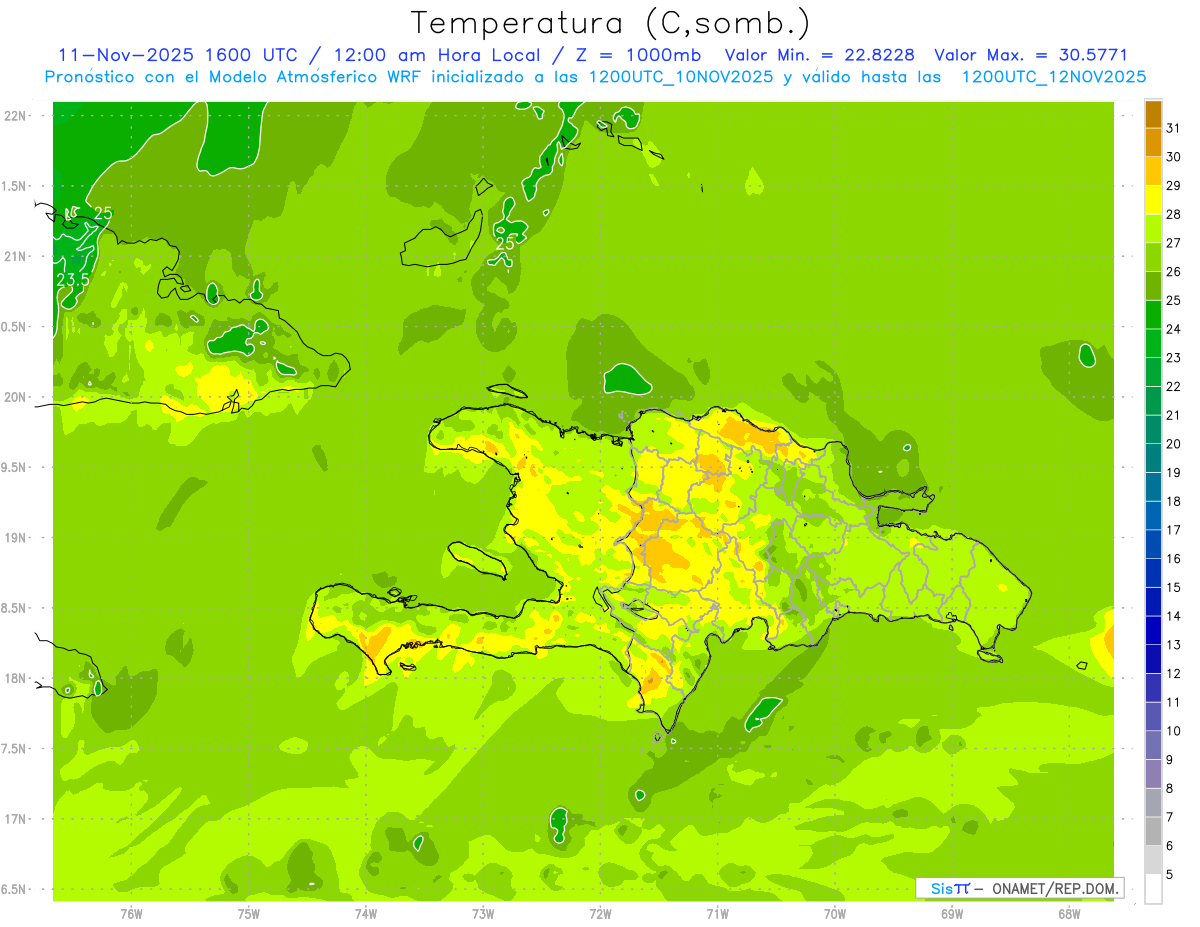Click the legend value label "31"
1200x927 pixels.
pos(1174,128)
